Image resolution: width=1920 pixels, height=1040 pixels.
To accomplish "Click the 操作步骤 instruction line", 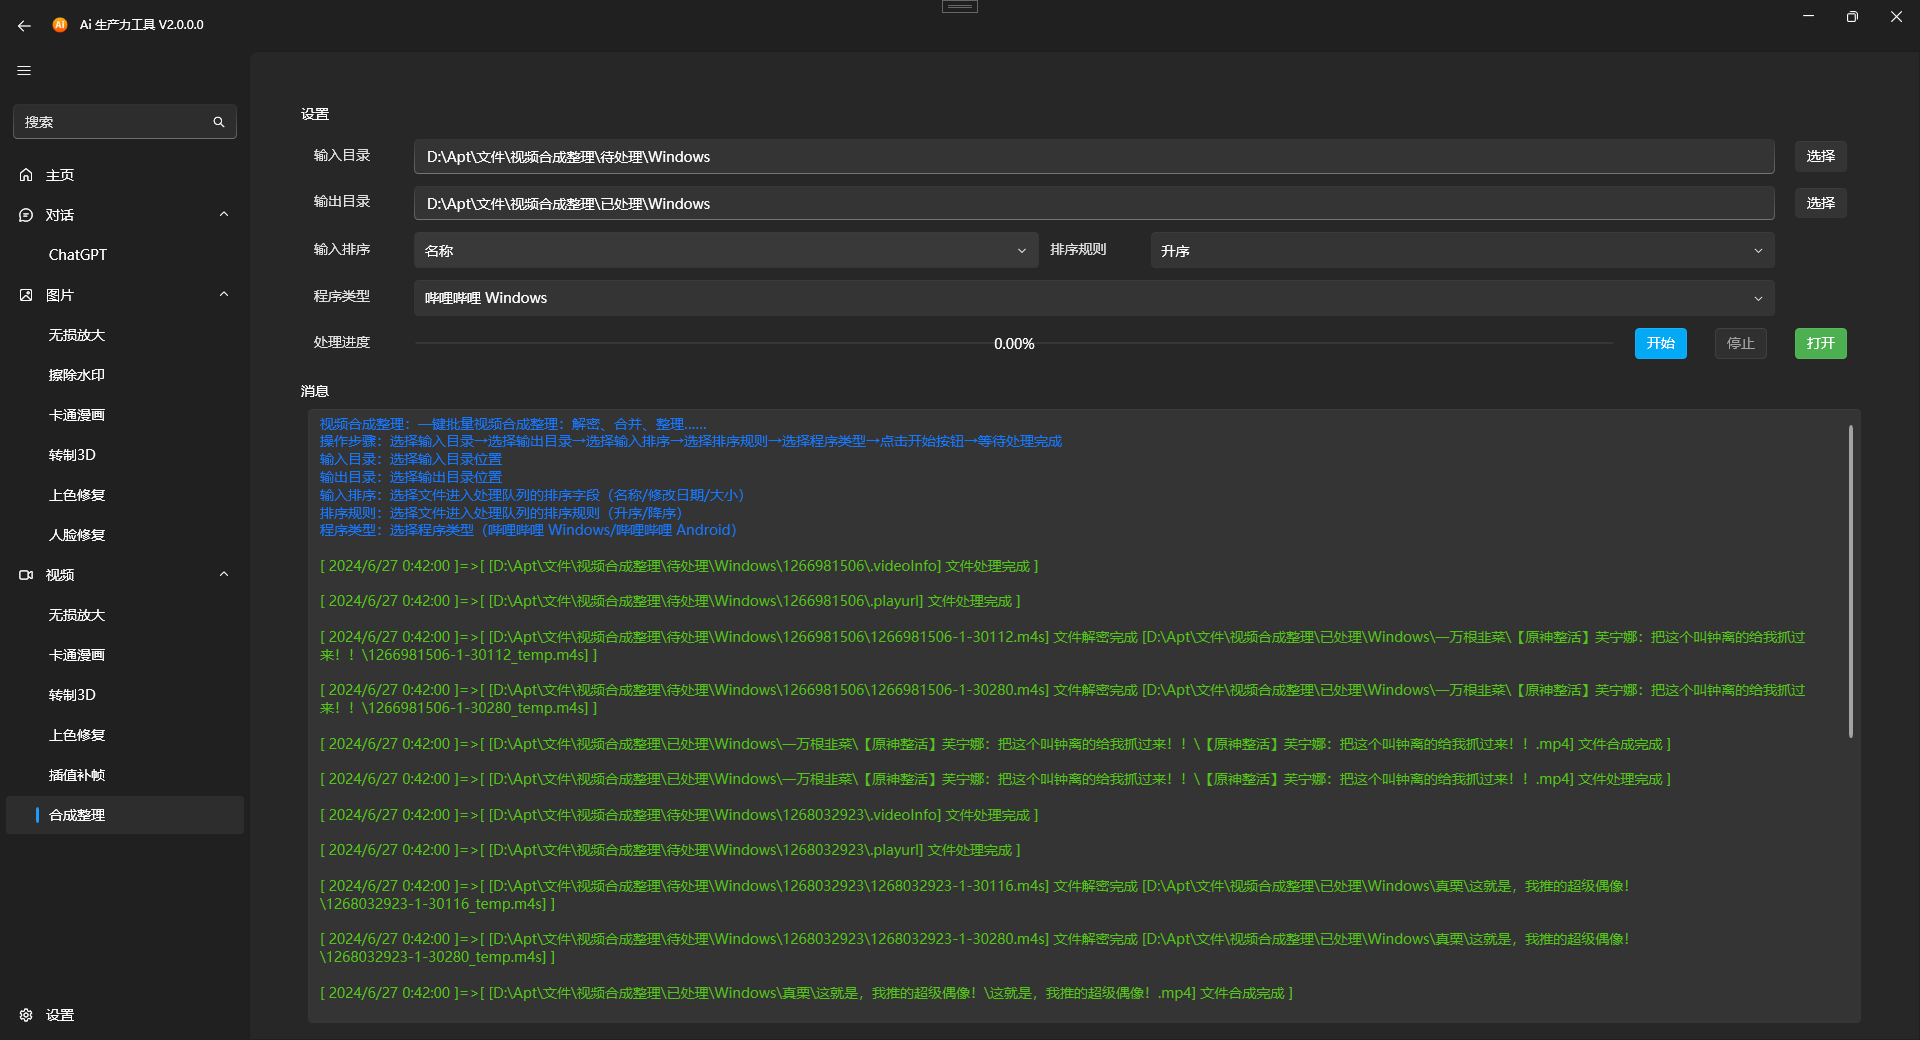I will point(691,441).
